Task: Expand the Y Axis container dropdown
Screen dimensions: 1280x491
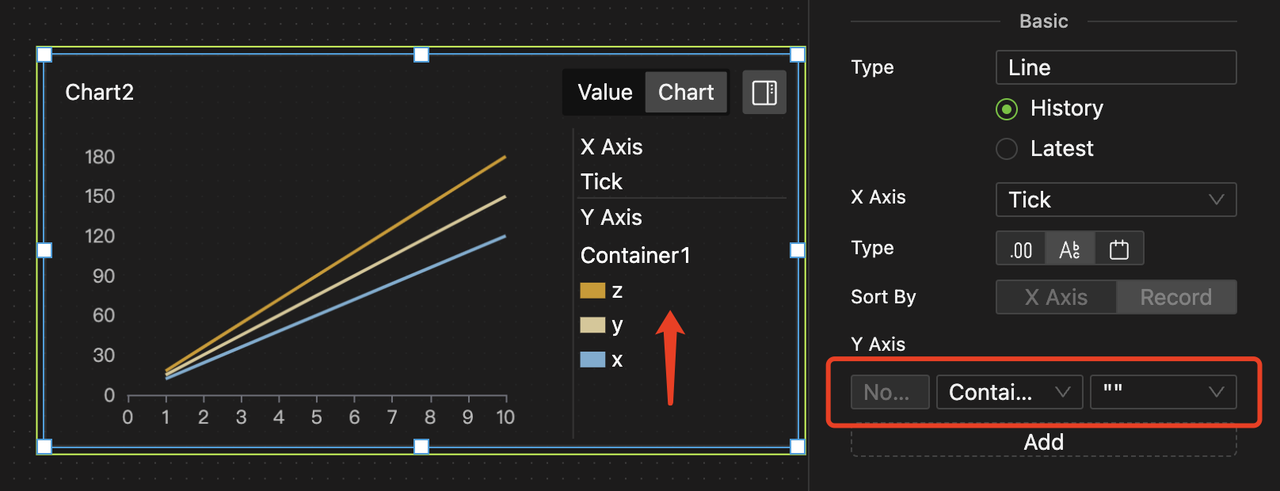Action: click(x=1008, y=392)
